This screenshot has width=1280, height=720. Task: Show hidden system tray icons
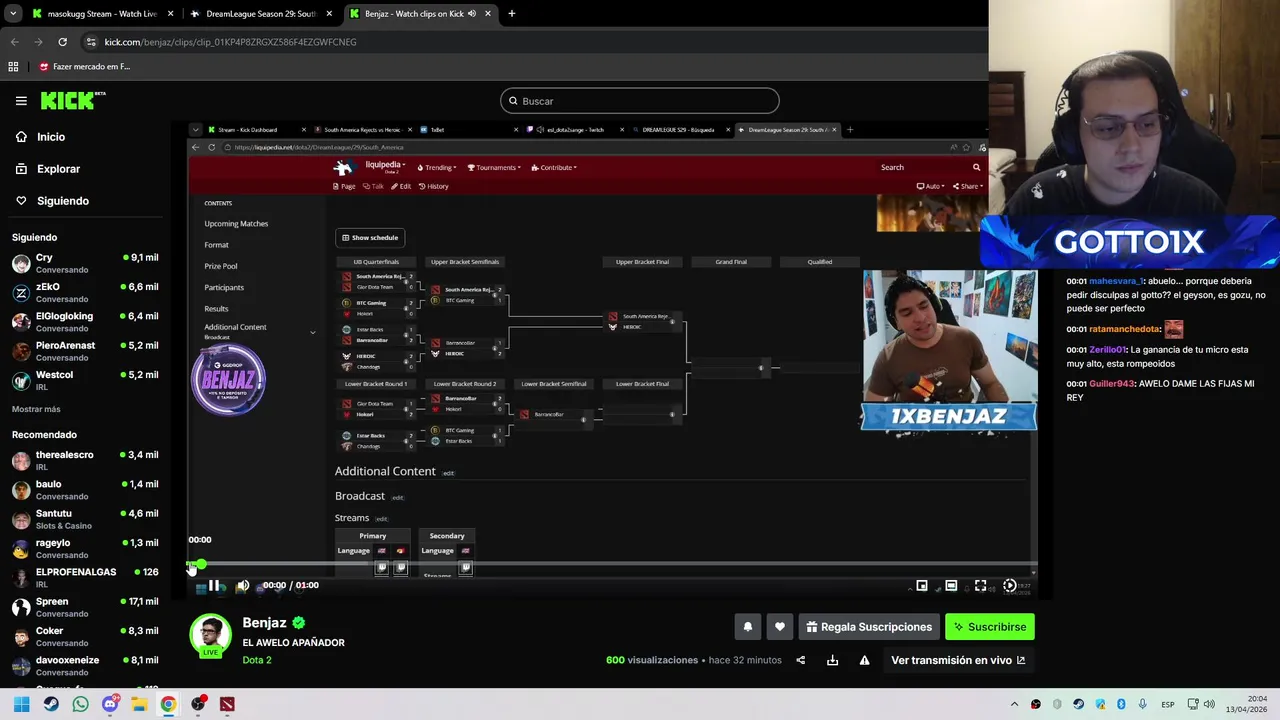click(x=1014, y=704)
